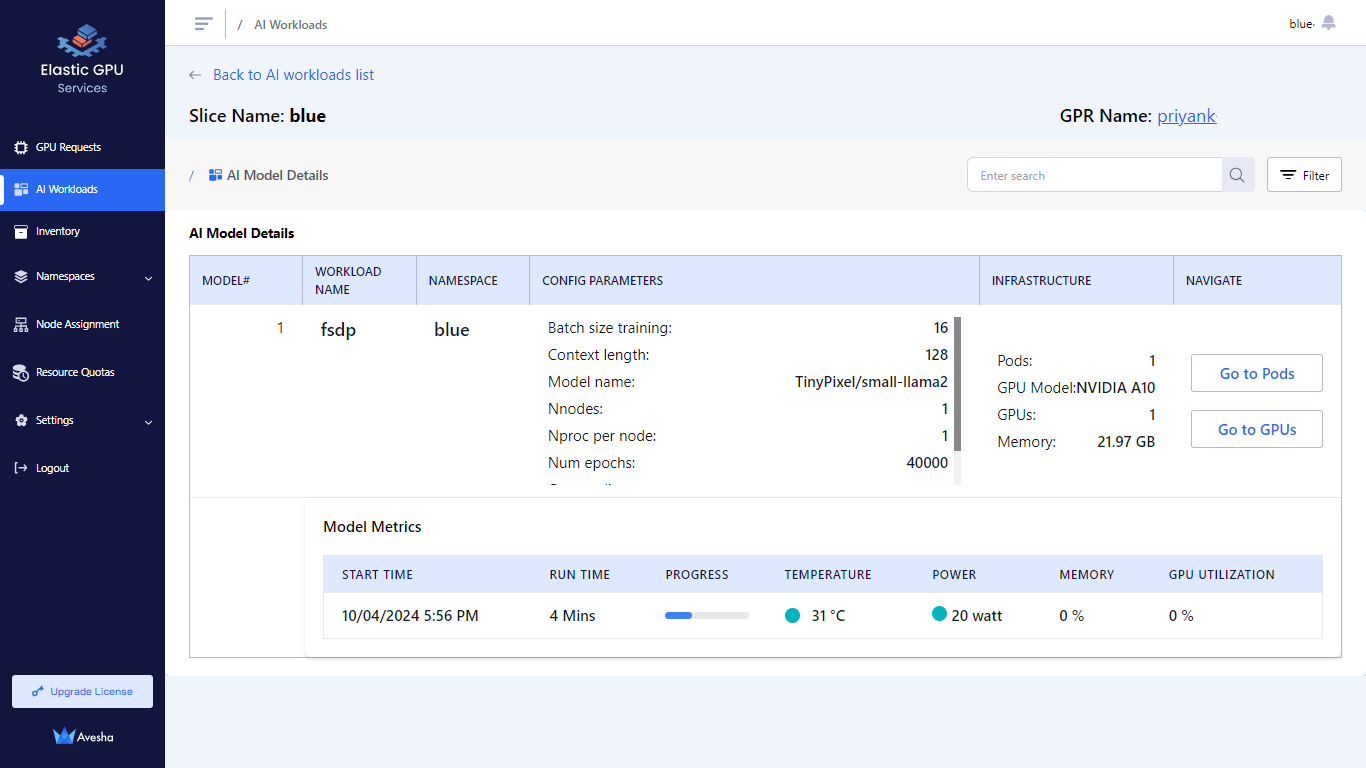
Task: Click the hamburger menu icon in top bar
Action: pos(204,23)
